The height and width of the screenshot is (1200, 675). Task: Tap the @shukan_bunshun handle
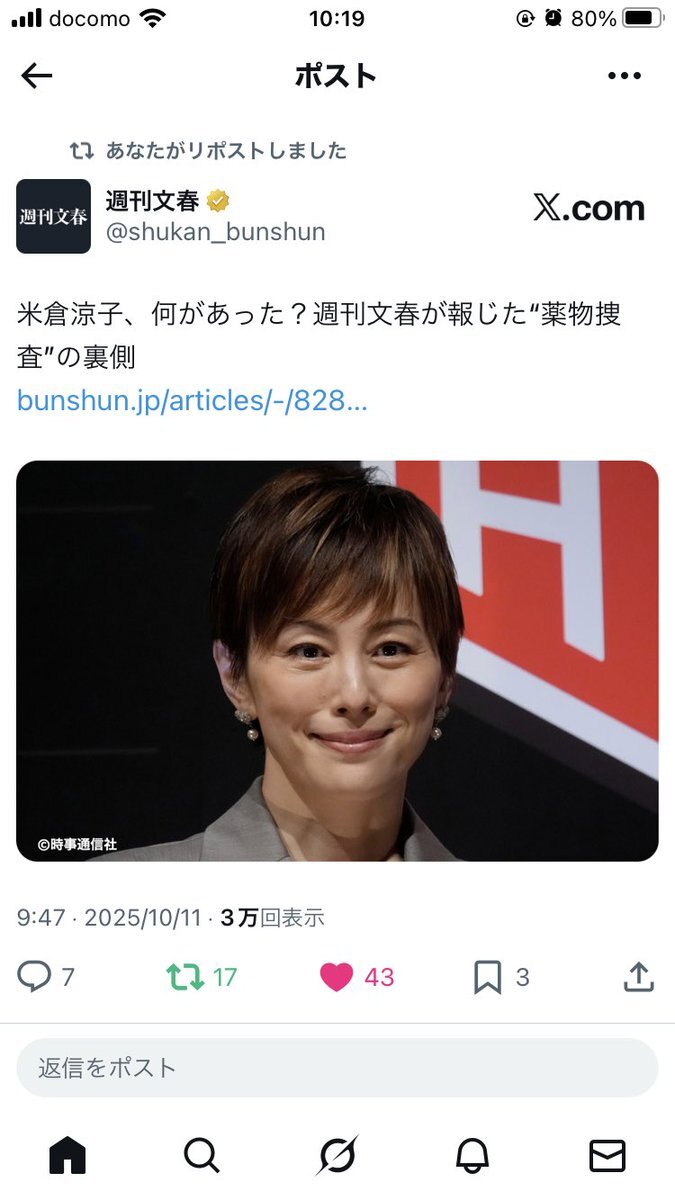click(215, 232)
